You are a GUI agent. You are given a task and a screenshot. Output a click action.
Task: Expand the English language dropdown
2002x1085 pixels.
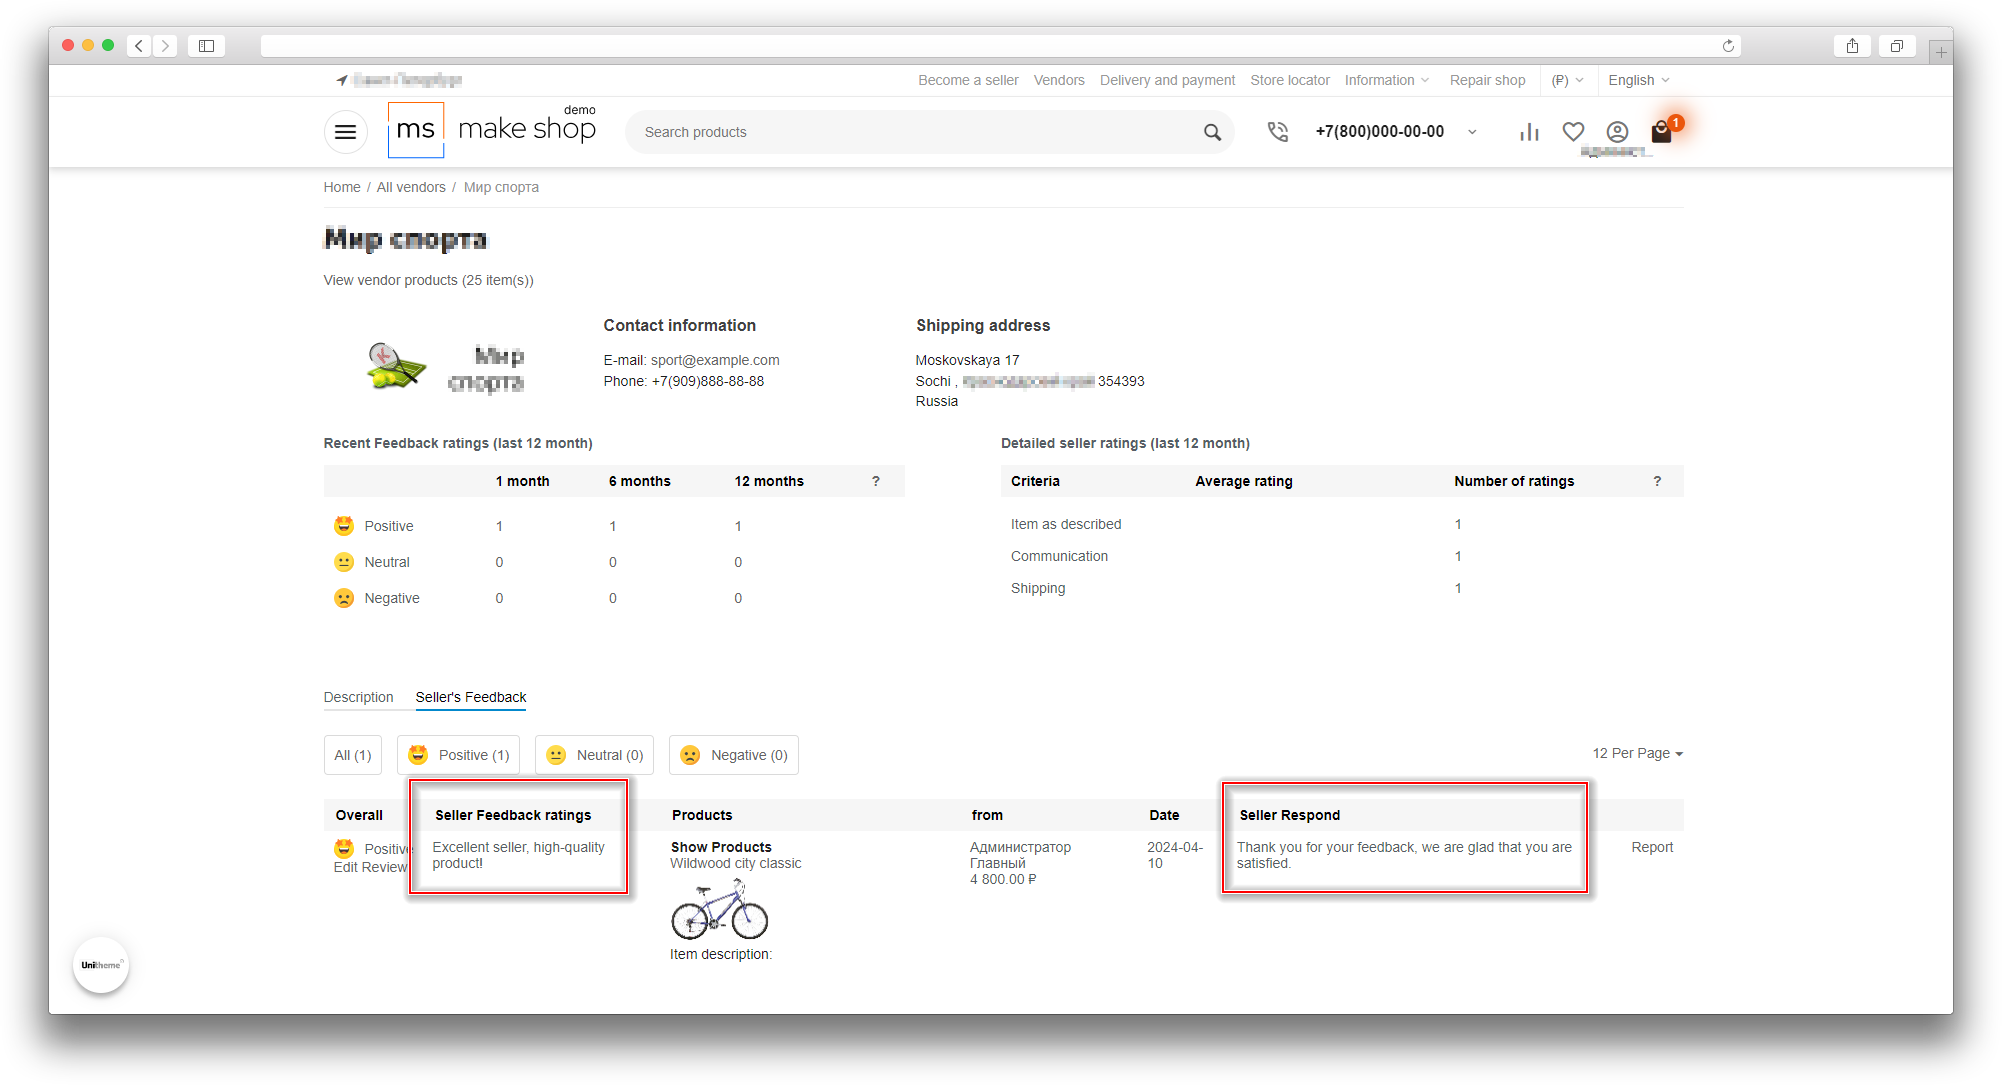(x=1638, y=80)
